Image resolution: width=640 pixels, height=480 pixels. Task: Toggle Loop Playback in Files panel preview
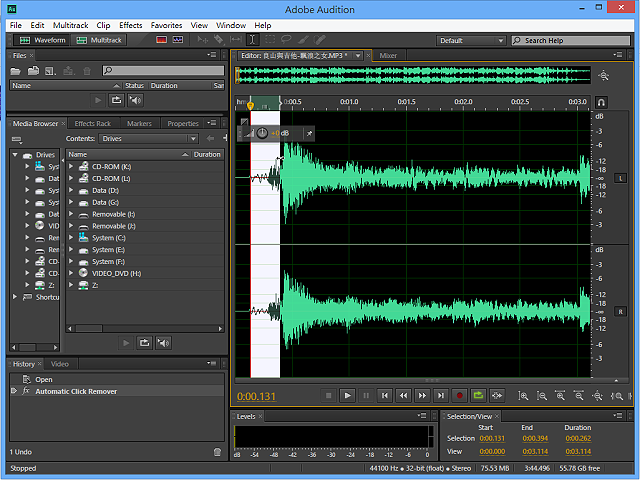click(116, 100)
